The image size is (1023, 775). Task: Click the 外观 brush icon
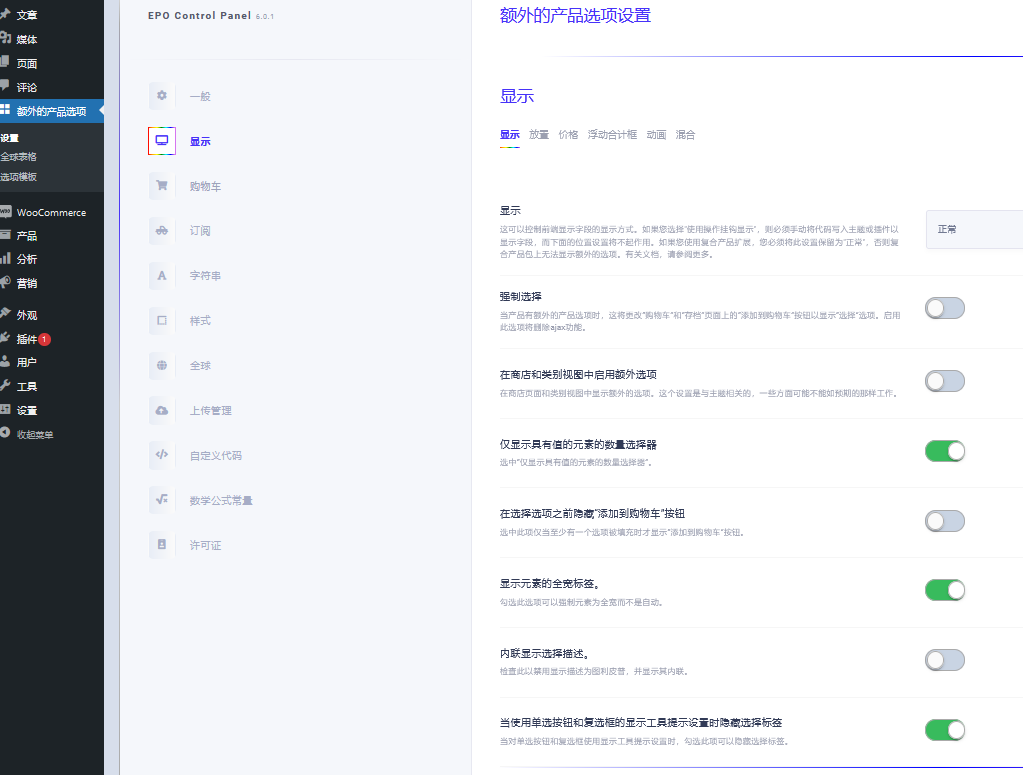click(5, 314)
